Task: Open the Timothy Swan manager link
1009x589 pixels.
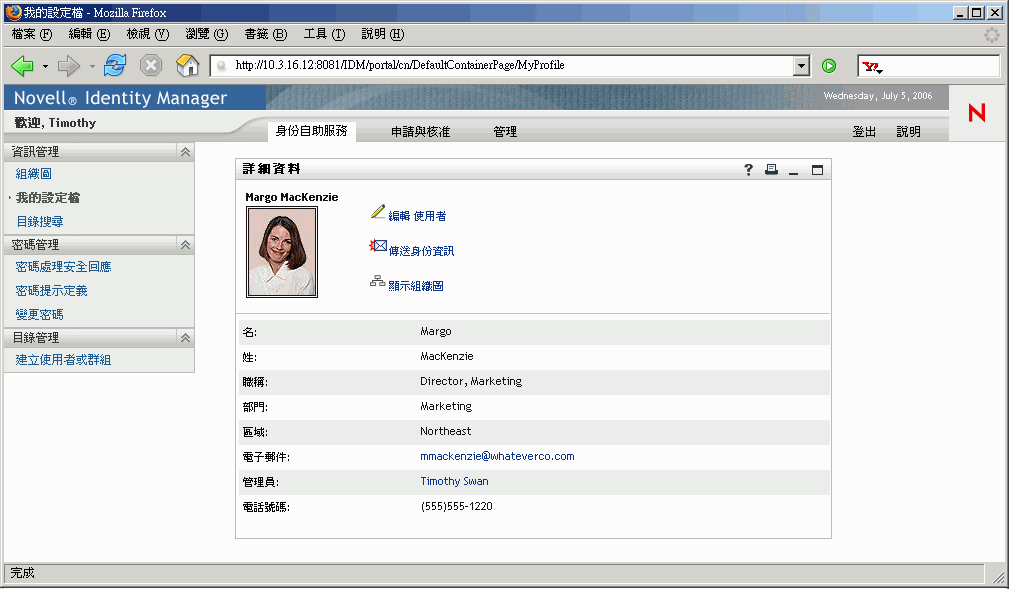Action: (454, 481)
